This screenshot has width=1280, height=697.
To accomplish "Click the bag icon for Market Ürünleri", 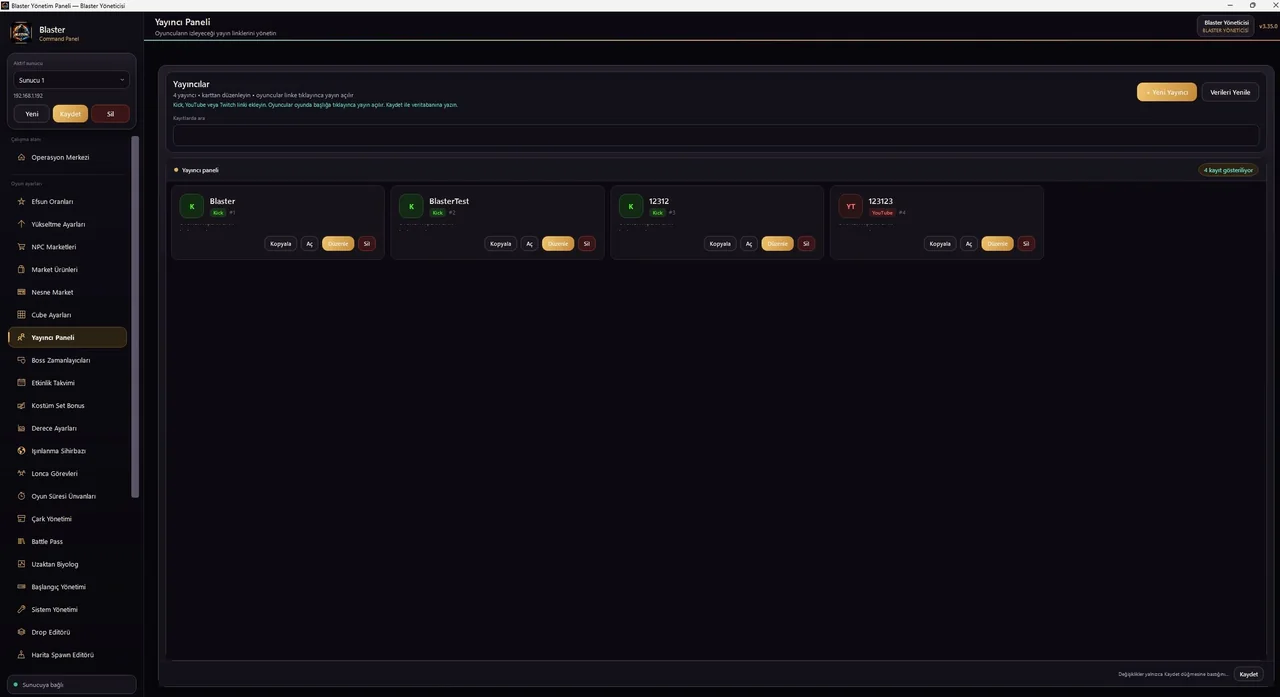I will coord(22,270).
